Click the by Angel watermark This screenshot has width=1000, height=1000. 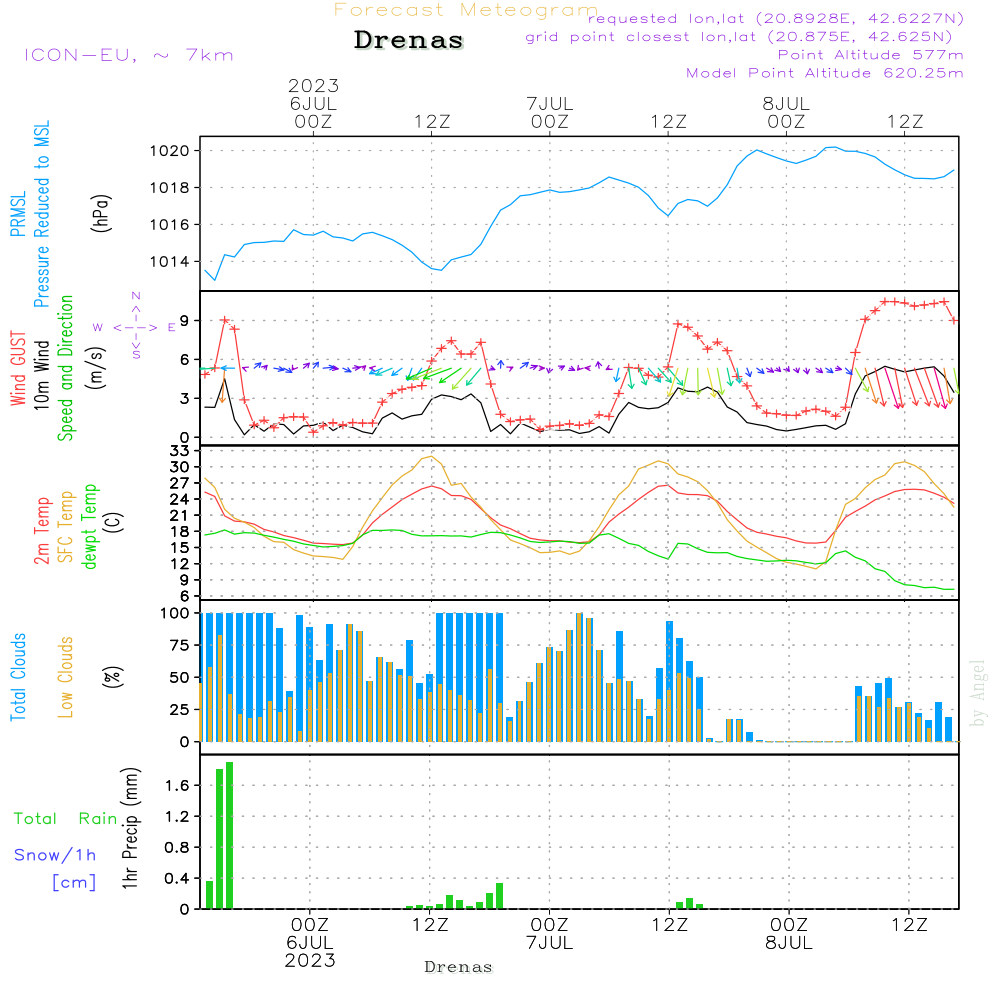pyautogui.click(x=978, y=692)
